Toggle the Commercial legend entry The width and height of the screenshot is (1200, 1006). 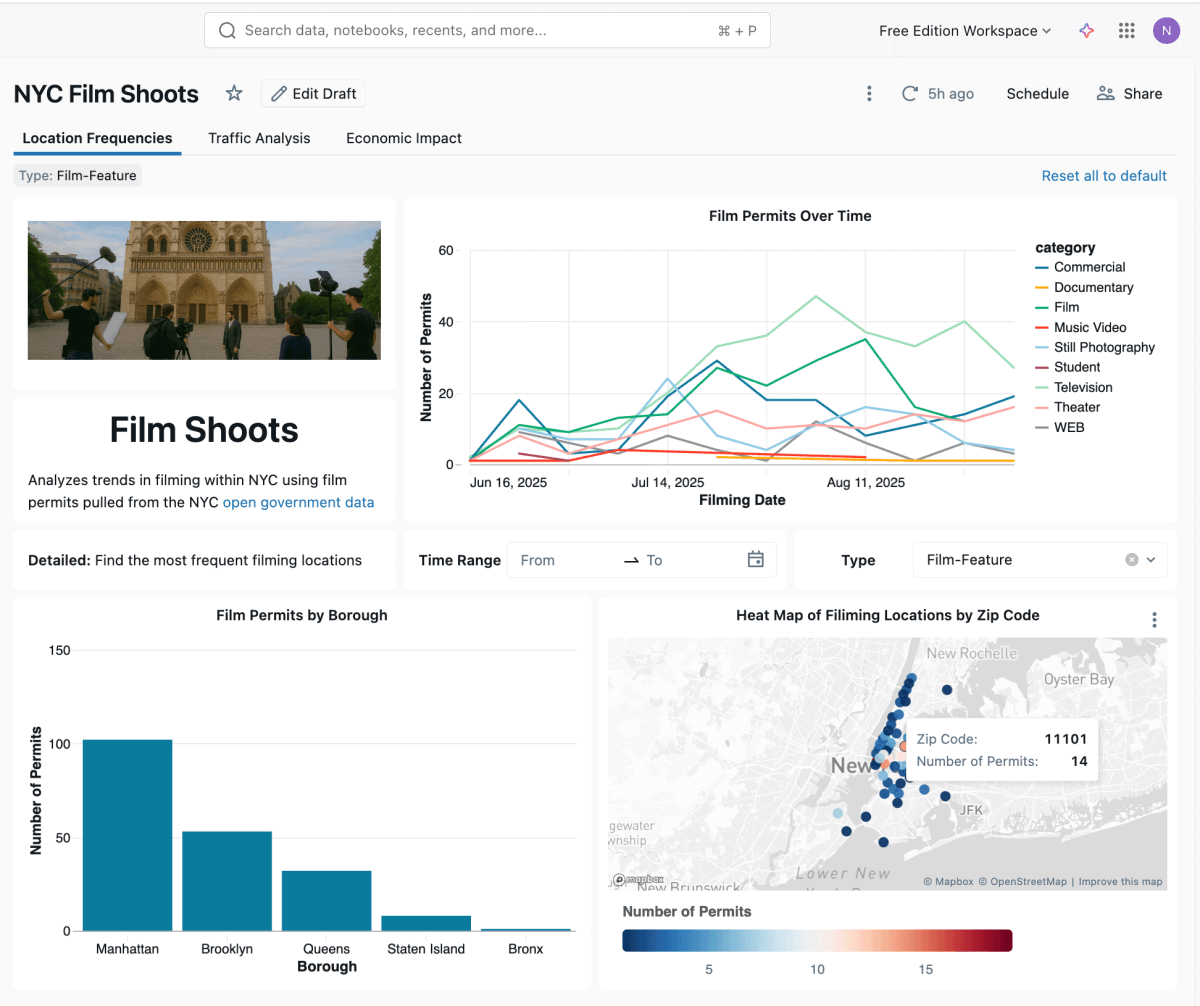click(x=1080, y=267)
